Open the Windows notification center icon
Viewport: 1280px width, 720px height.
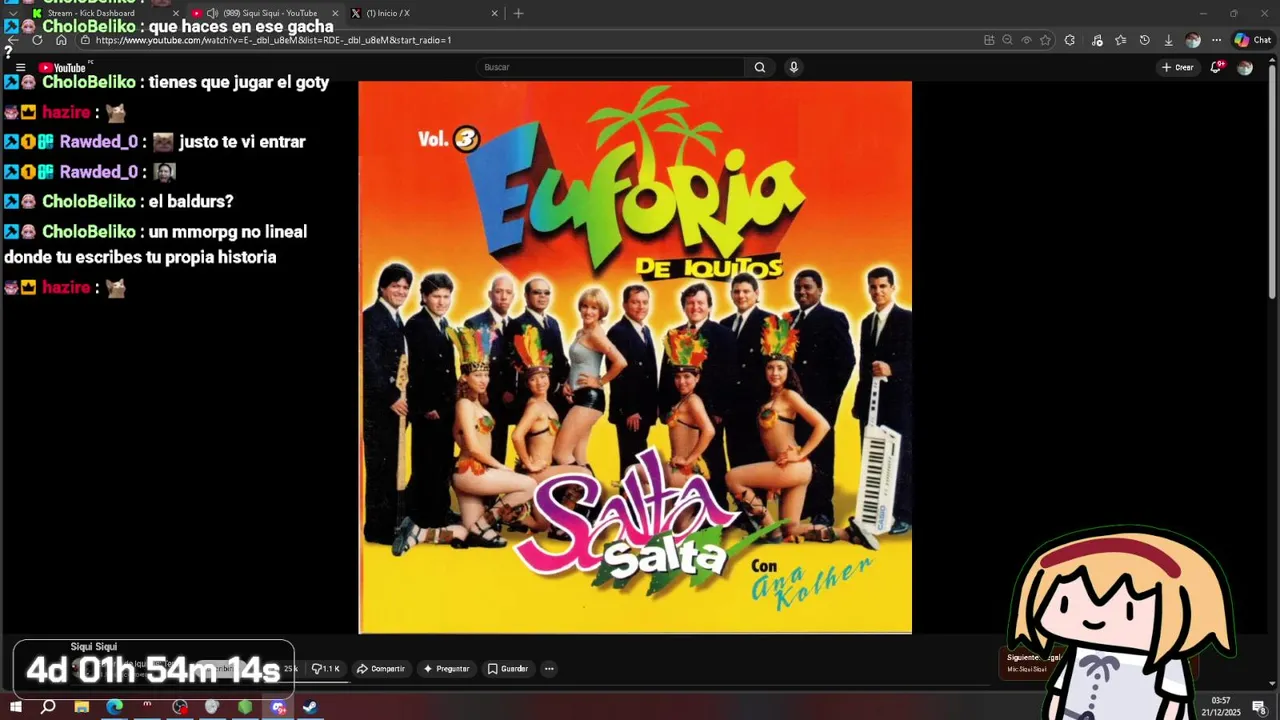[1261, 707]
